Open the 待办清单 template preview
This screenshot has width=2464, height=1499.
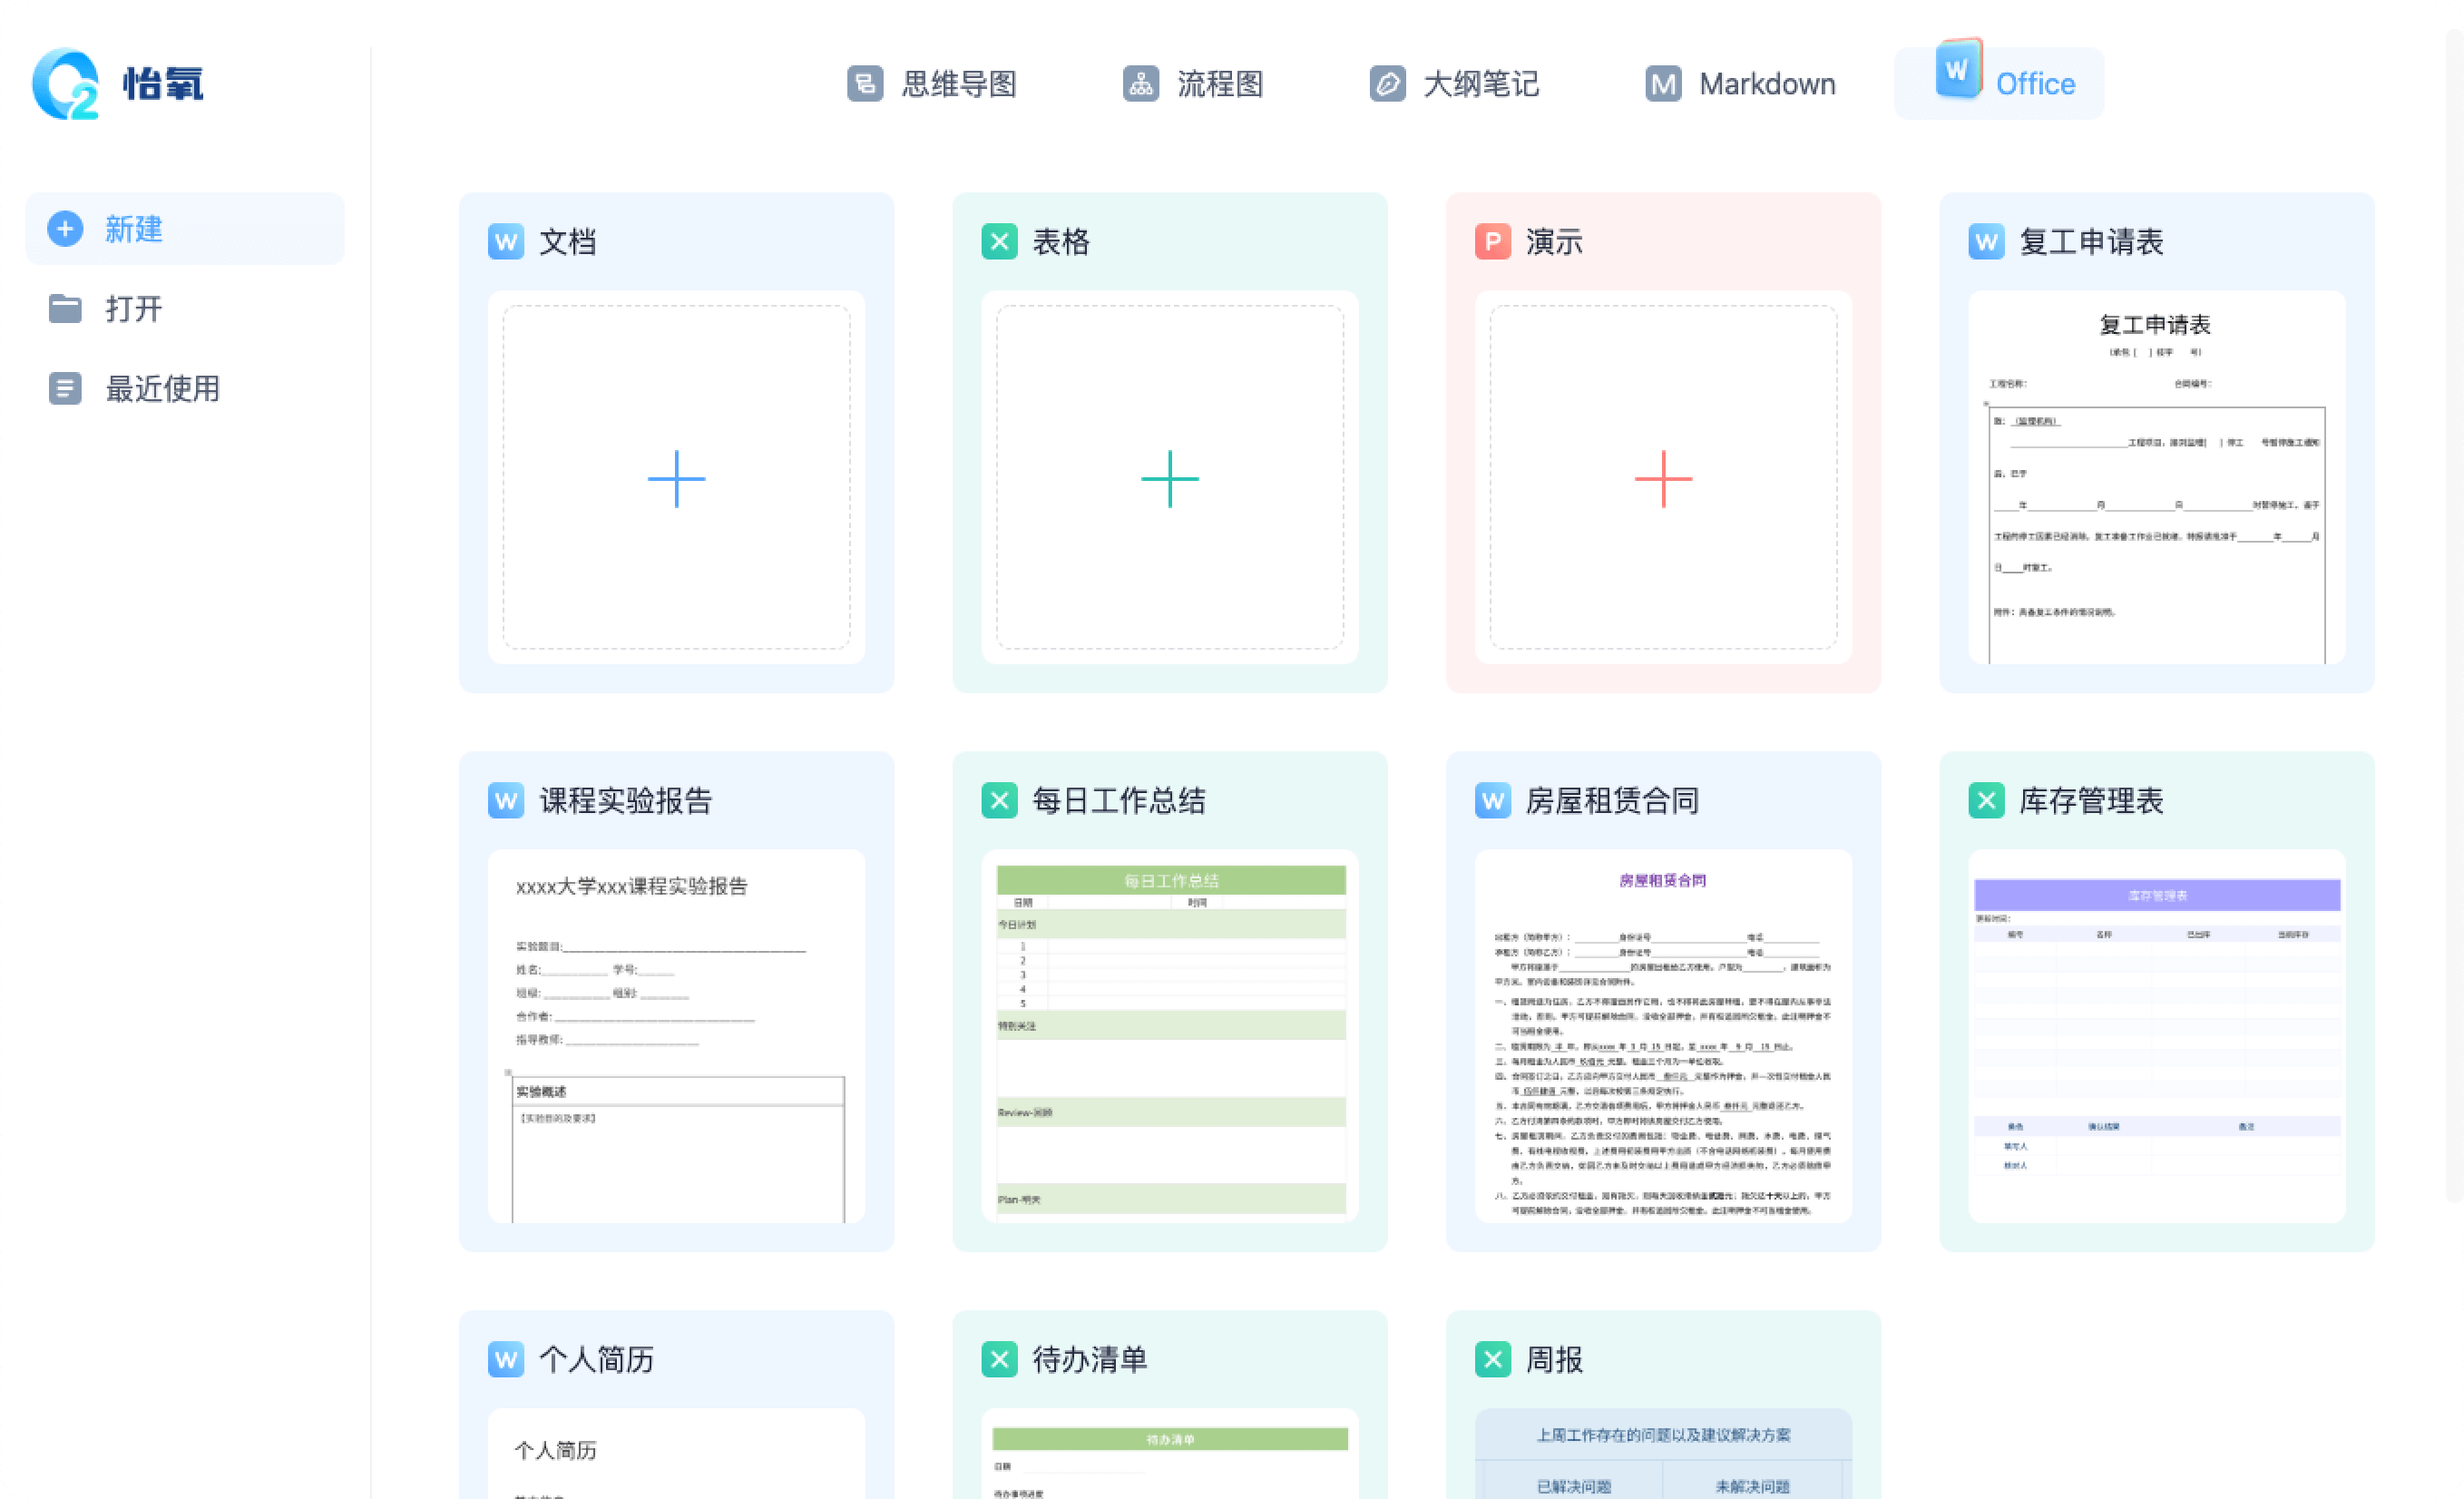point(1170,1454)
